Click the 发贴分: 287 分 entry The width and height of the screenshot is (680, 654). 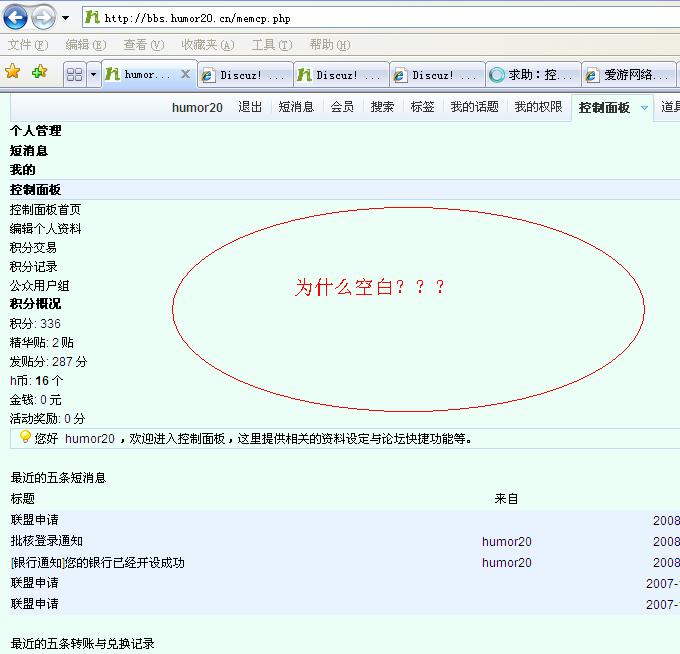tap(49, 362)
